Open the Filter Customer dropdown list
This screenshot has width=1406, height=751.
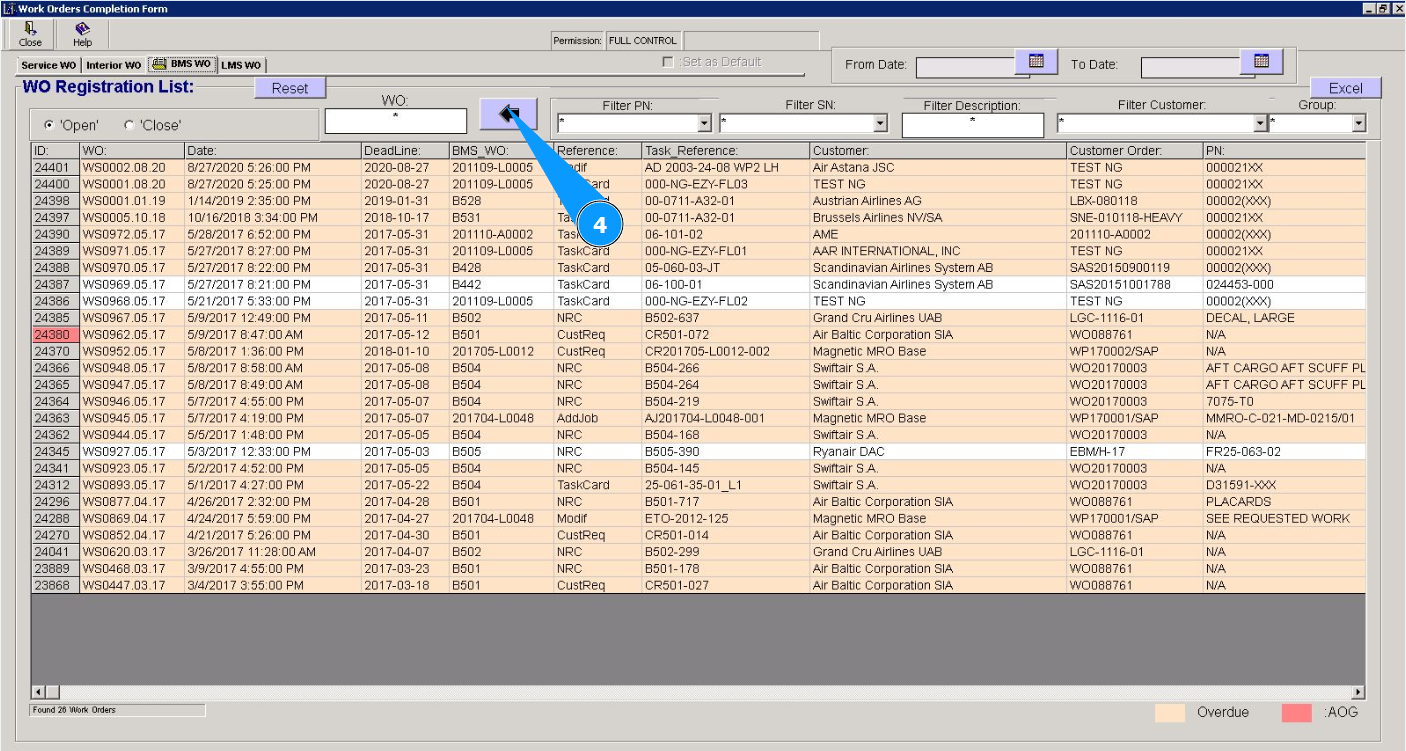1260,124
